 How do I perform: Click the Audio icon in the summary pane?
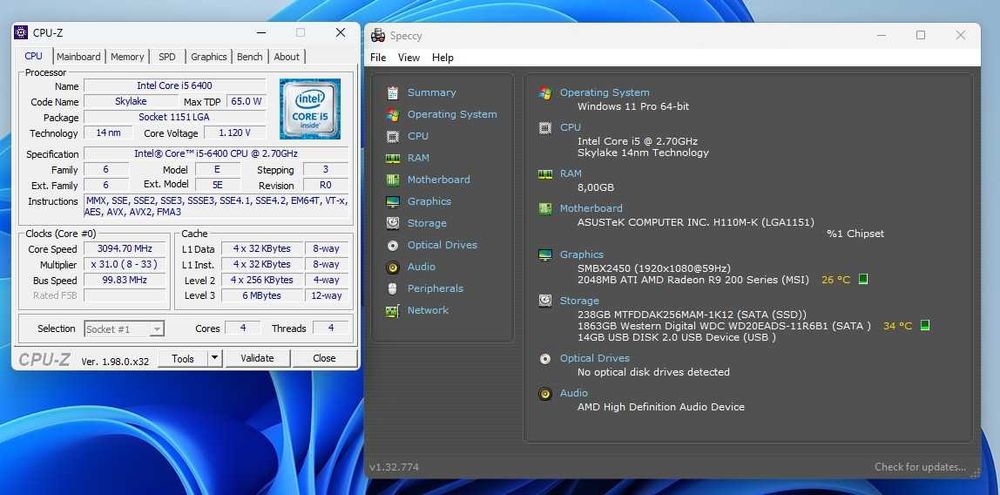tap(545, 393)
